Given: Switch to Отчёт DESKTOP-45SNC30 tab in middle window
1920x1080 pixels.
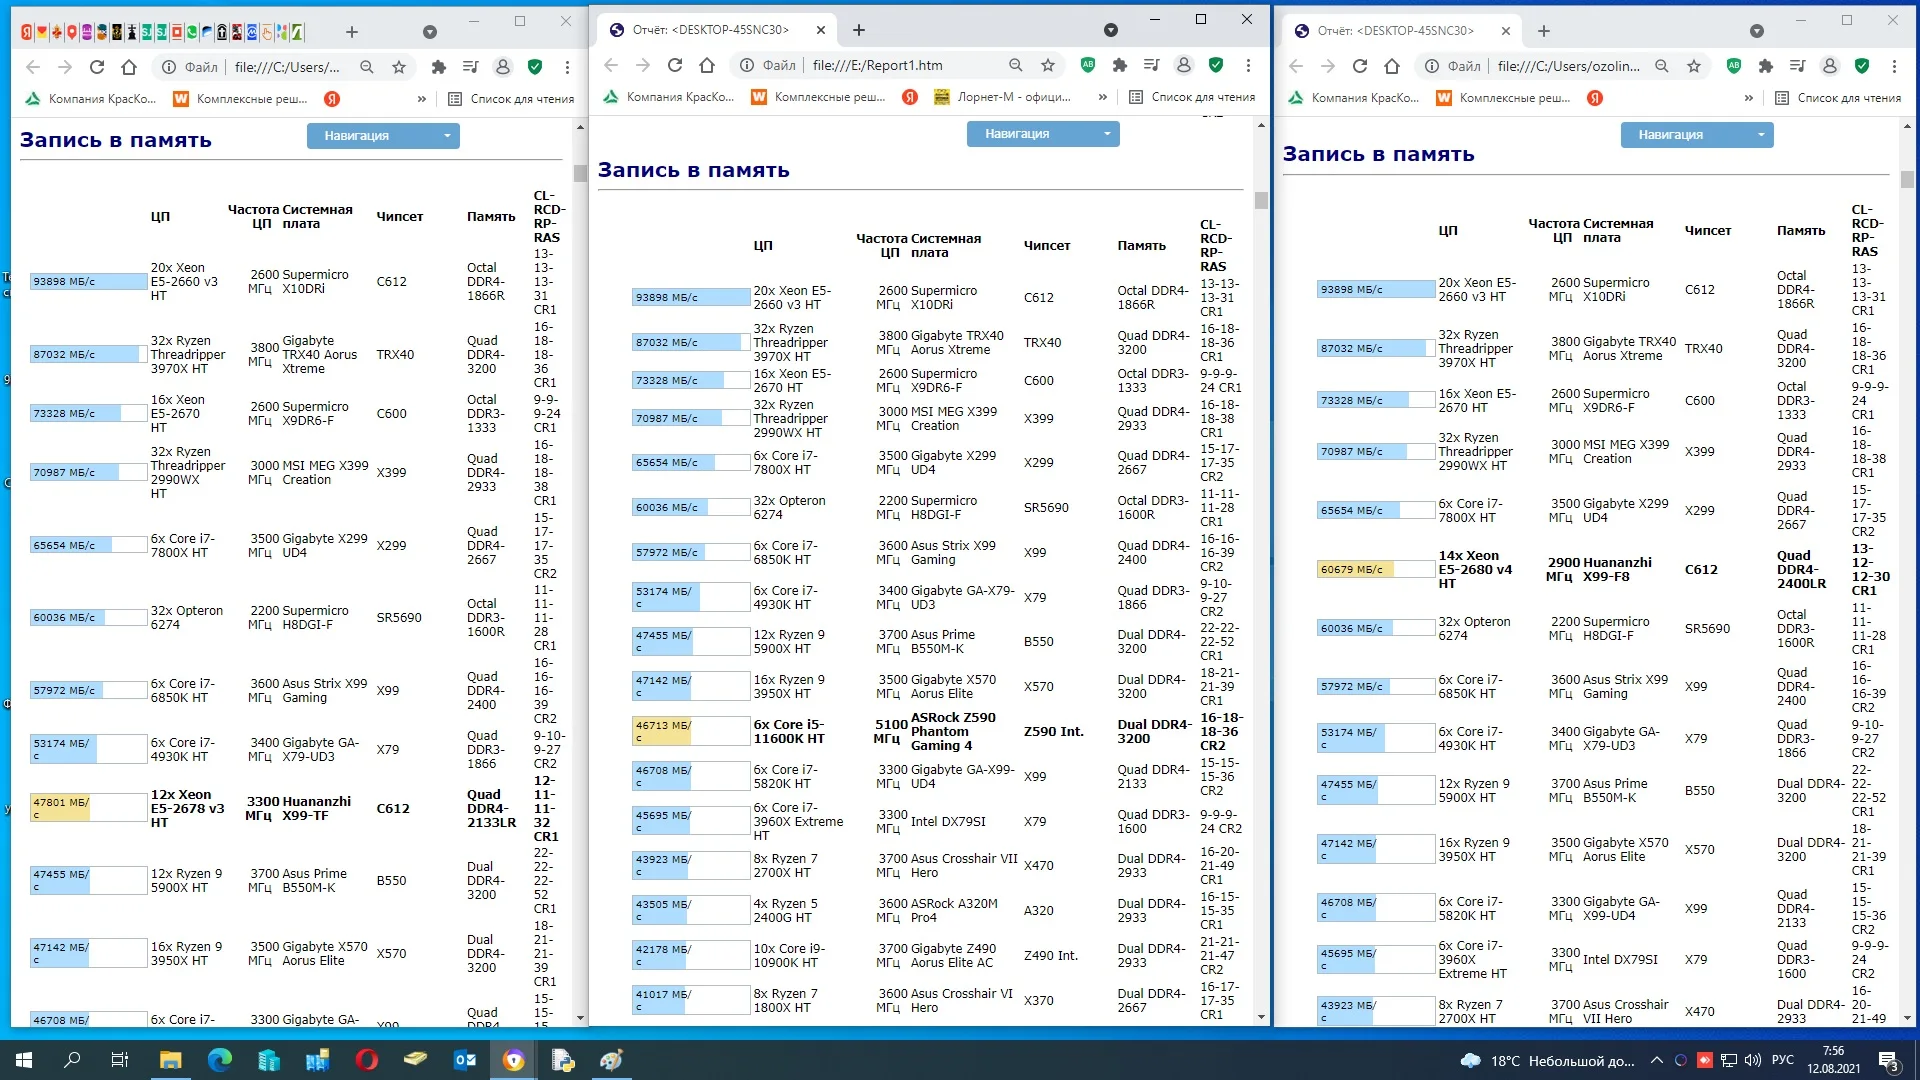Looking at the screenshot, I should tap(710, 30).
